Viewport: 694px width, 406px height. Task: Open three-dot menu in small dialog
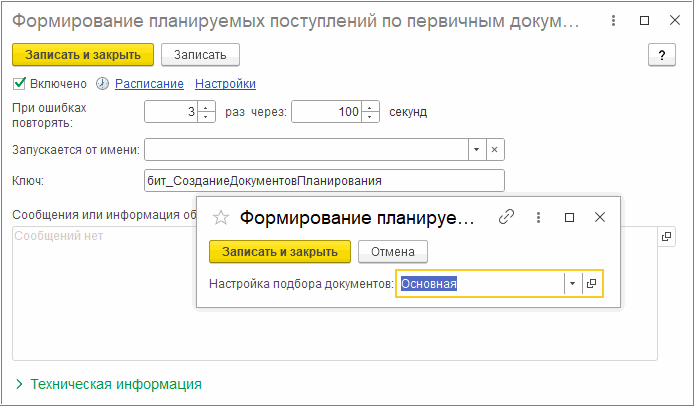(x=539, y=217)
